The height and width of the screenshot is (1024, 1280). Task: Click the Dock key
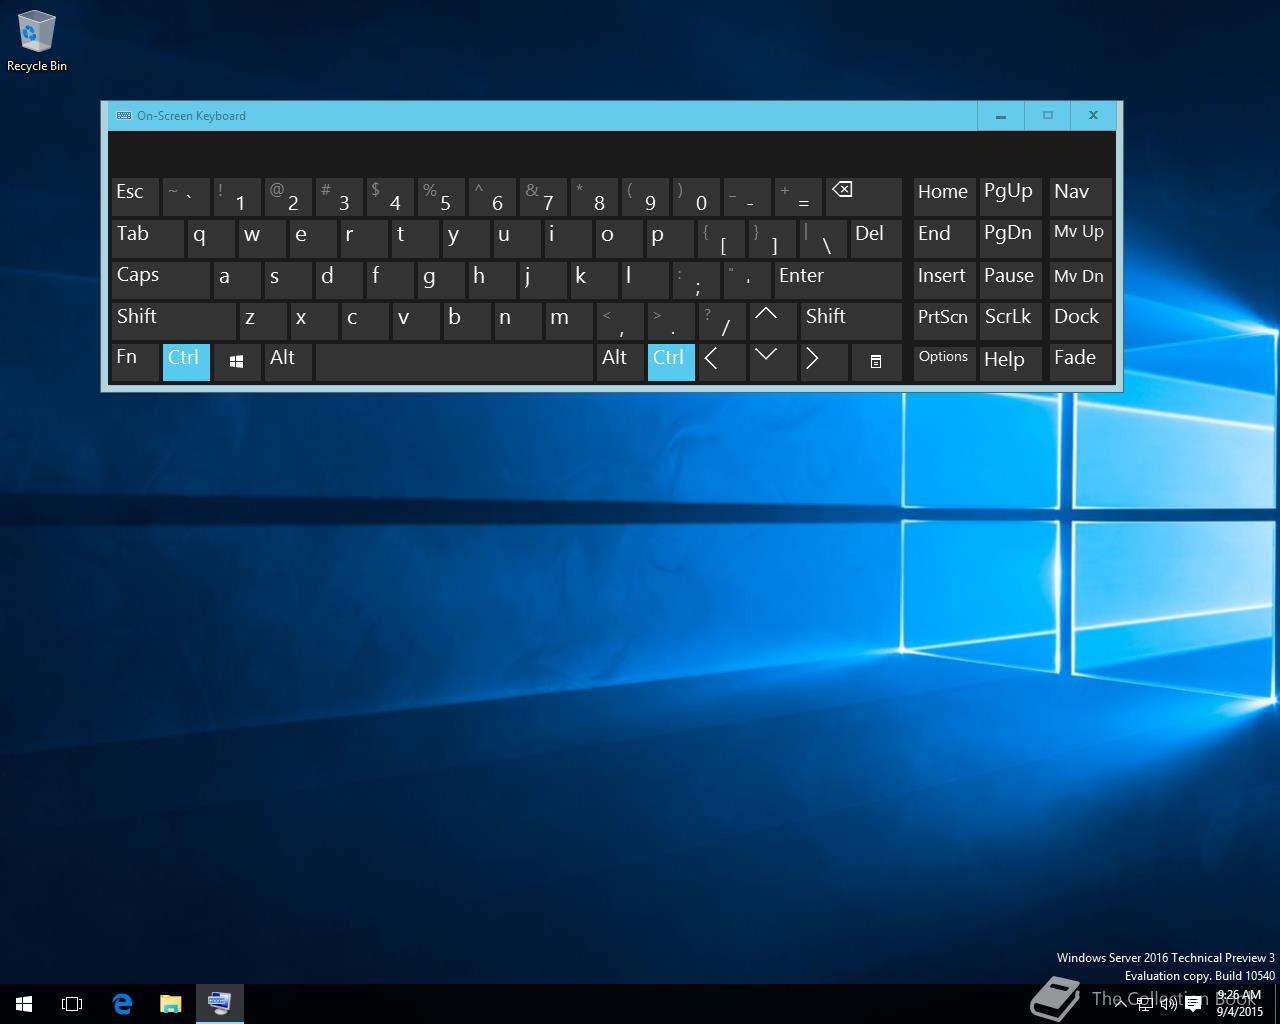coord(1080,320)
